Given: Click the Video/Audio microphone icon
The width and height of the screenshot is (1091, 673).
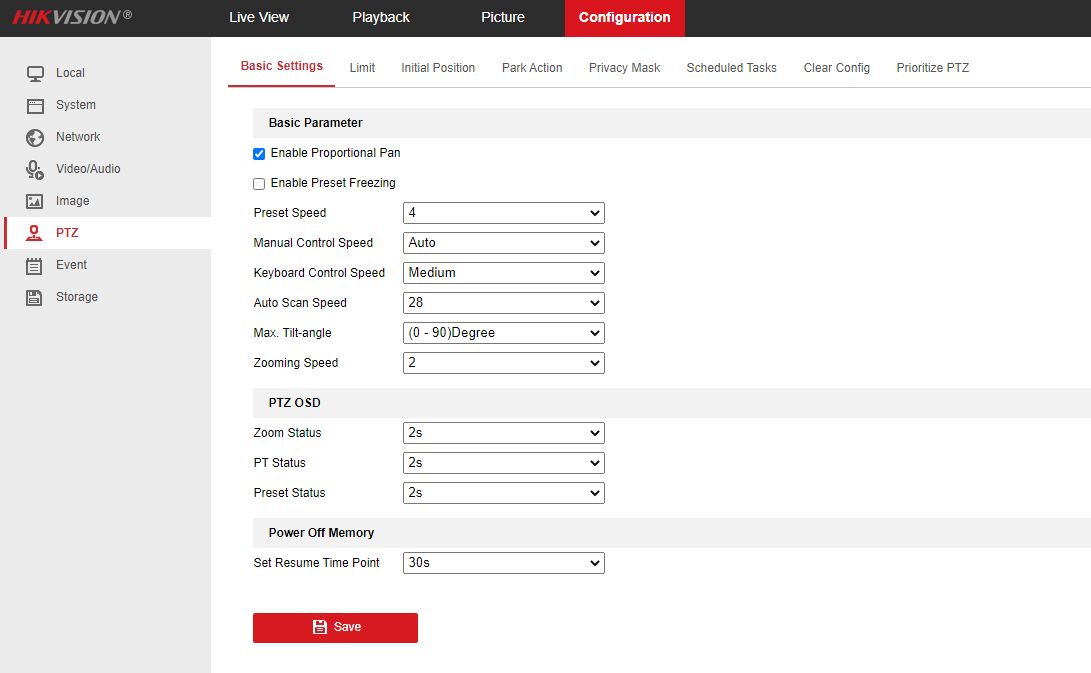Looking at the screenshot, I should [x=35, y=169].
